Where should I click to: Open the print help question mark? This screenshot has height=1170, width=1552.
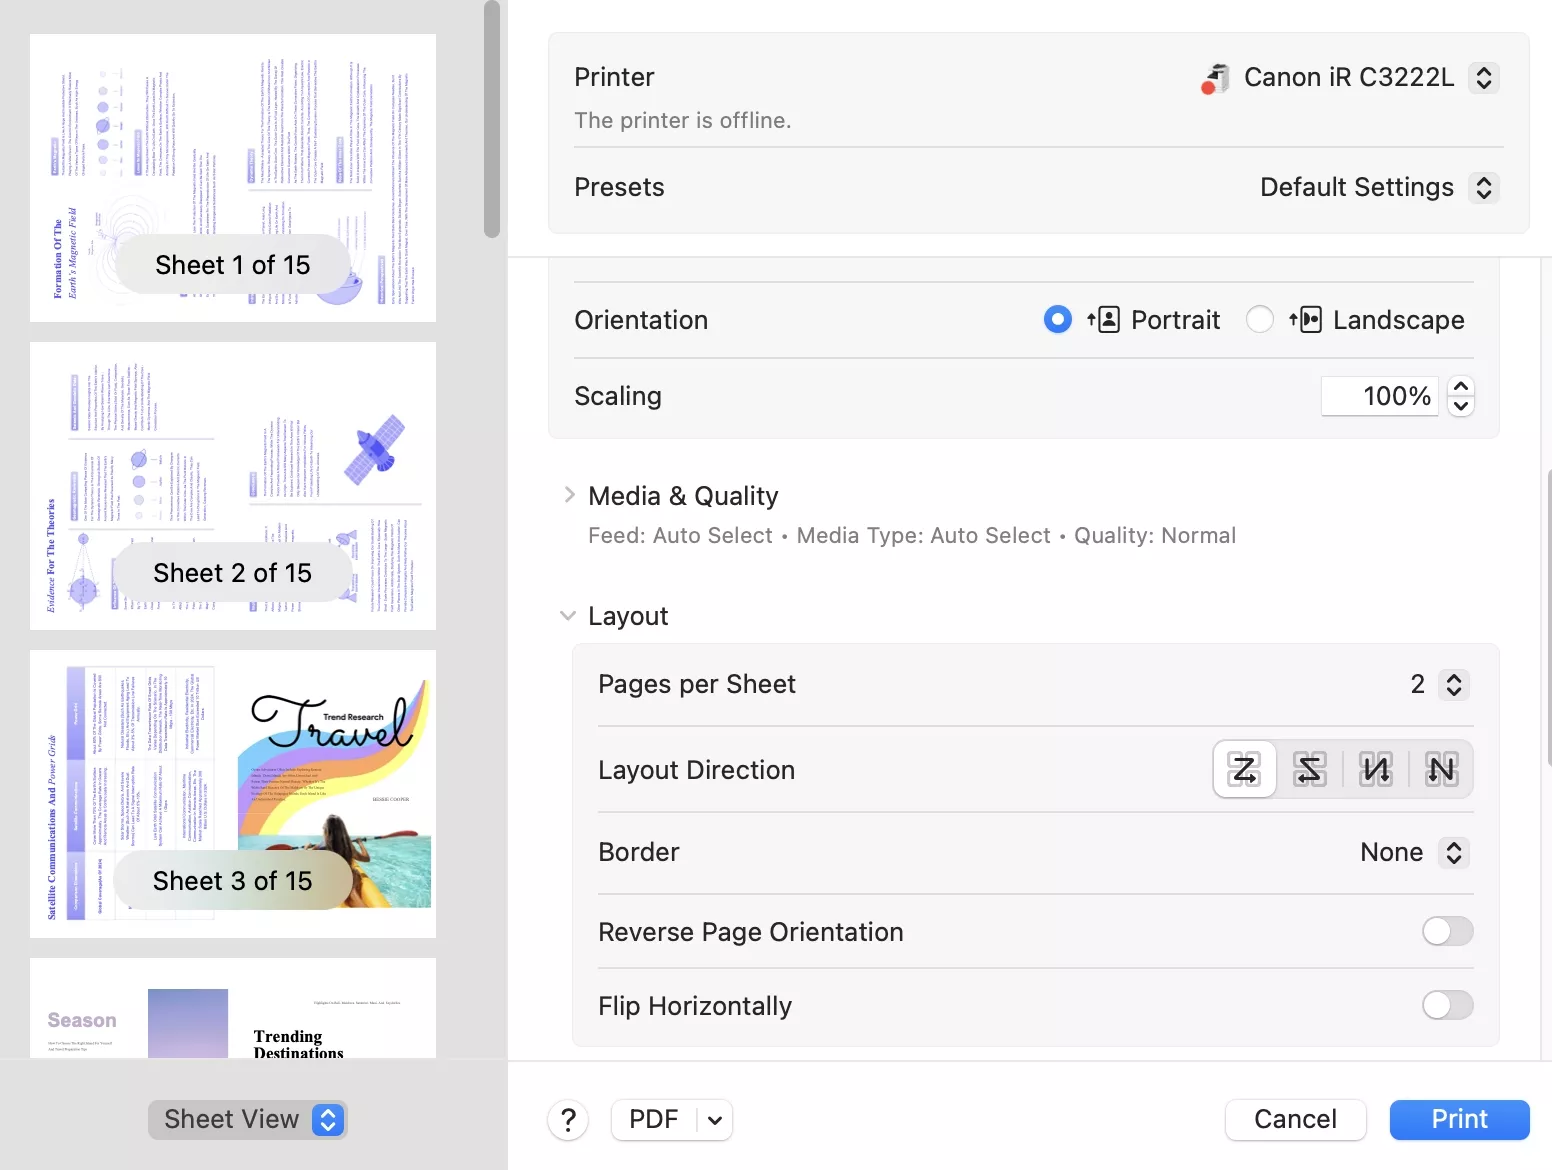click(568, 1120)
